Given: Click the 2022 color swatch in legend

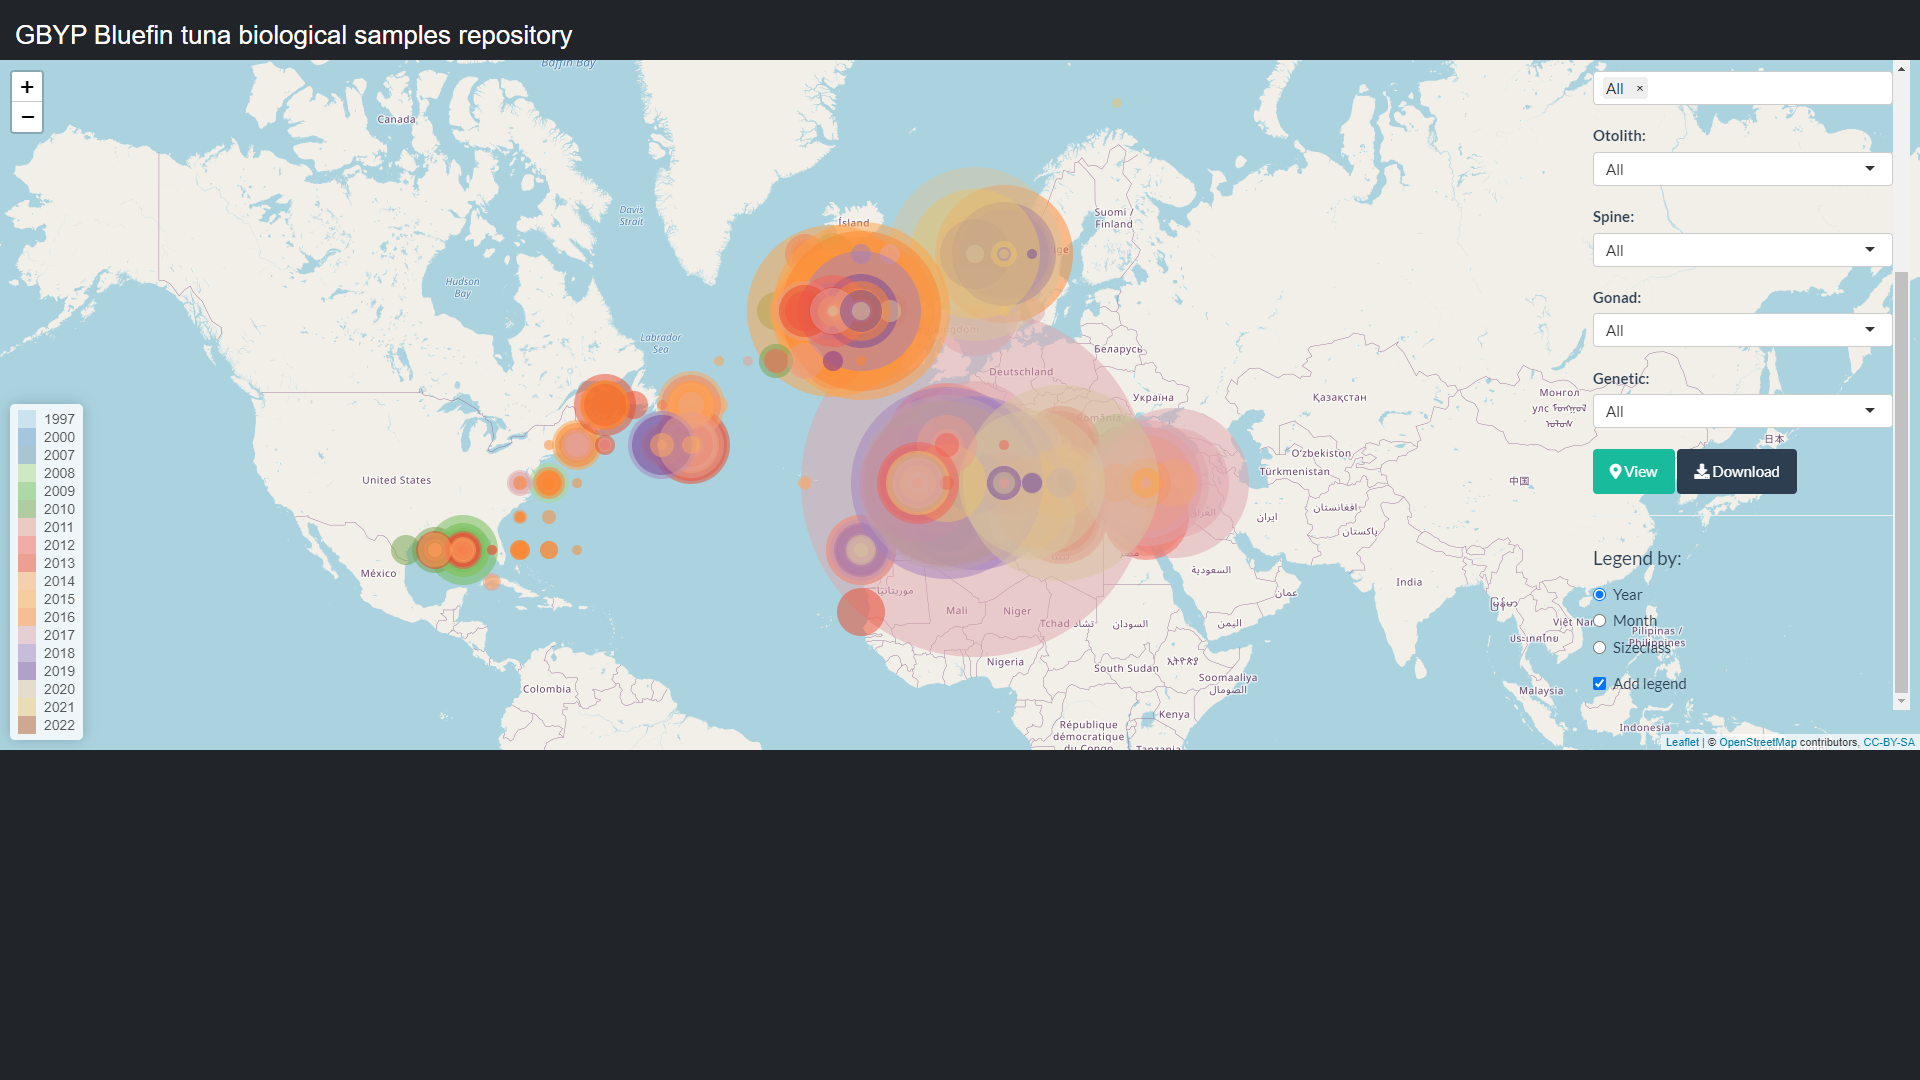Looking at the screenshot, I should pyautogui.click(x=27, y=725).
